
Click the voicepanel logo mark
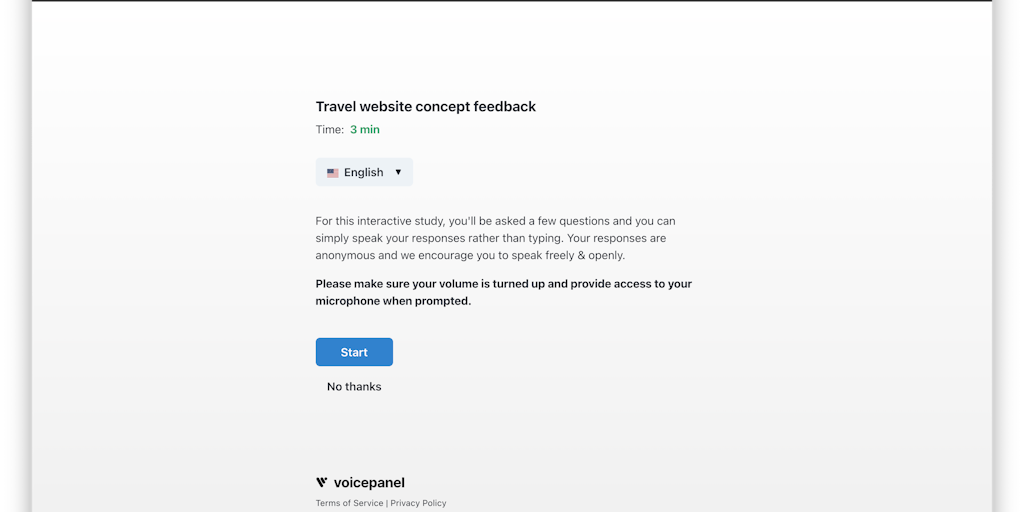[321, 483]
